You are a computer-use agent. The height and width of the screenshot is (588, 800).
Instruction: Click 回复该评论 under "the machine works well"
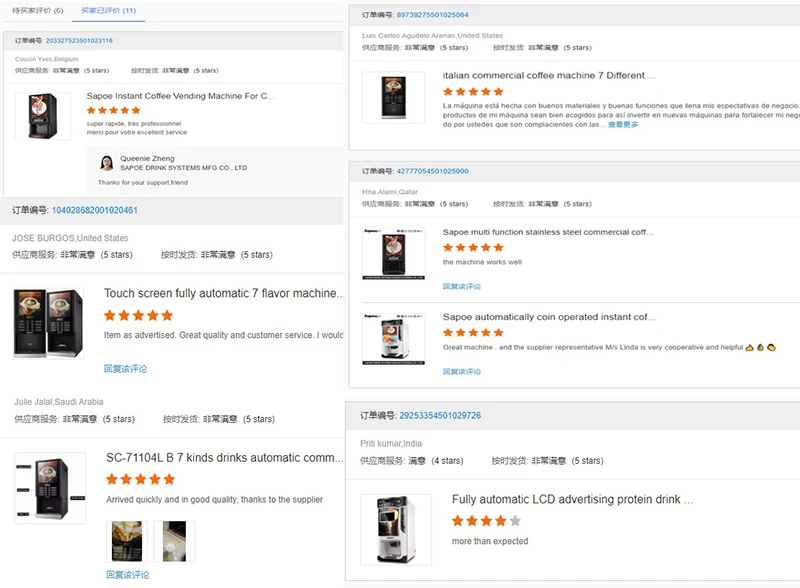click(x=462, y=286)
